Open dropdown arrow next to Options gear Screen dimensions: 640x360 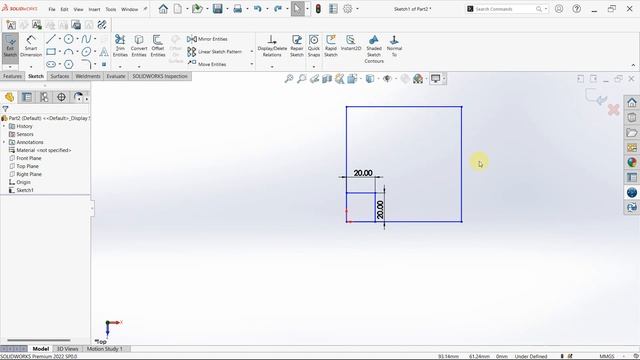point(358,9)
